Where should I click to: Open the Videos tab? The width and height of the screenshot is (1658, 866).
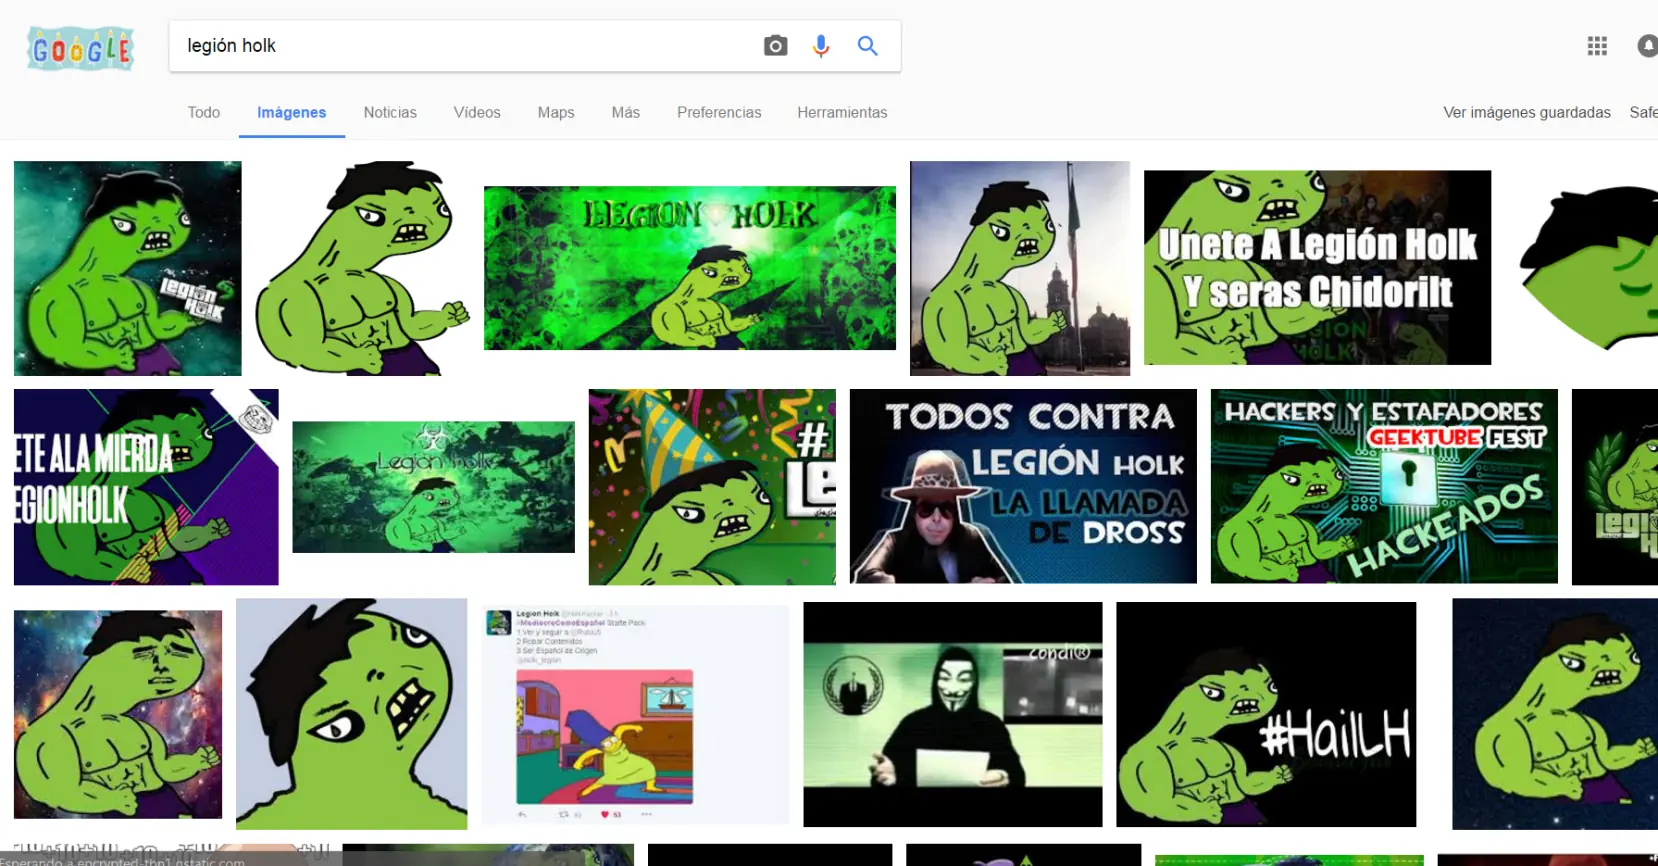477,112
